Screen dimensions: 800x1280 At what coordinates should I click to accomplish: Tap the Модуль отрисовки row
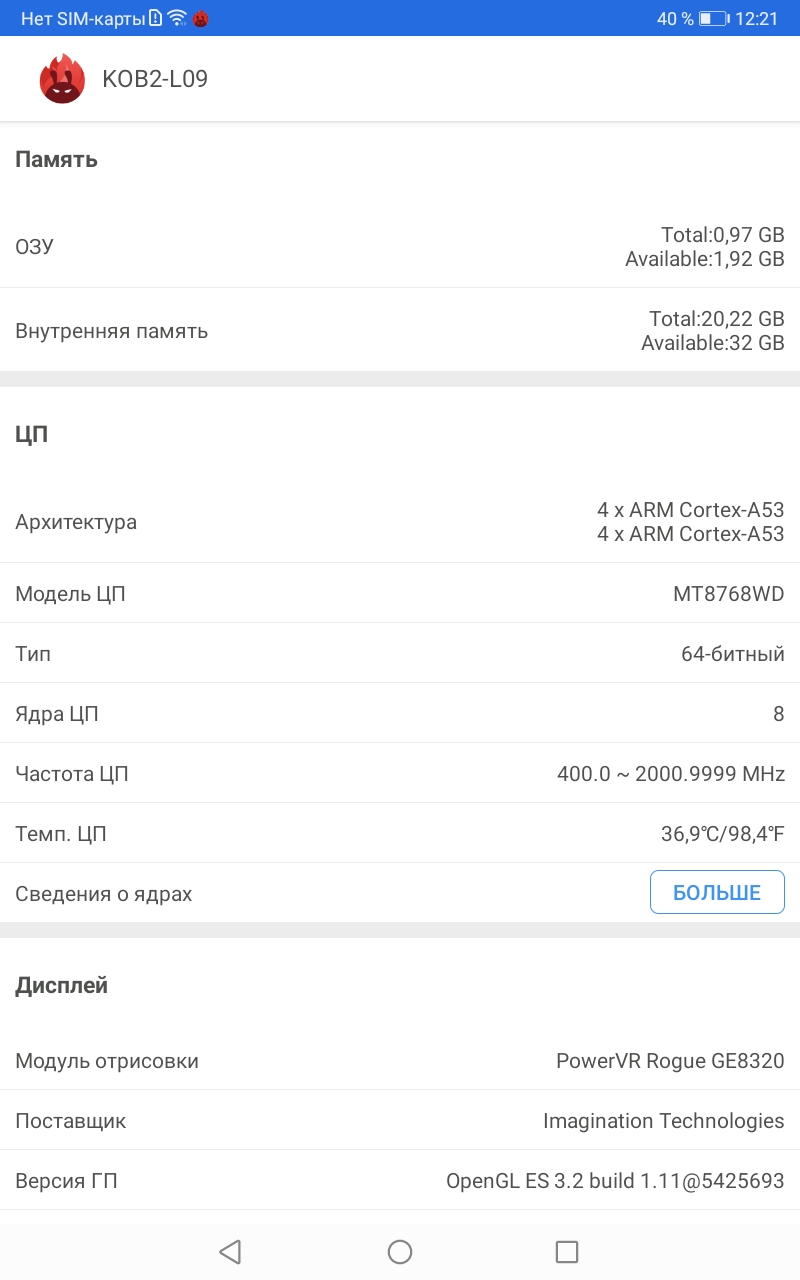(x=400, y=1061)
